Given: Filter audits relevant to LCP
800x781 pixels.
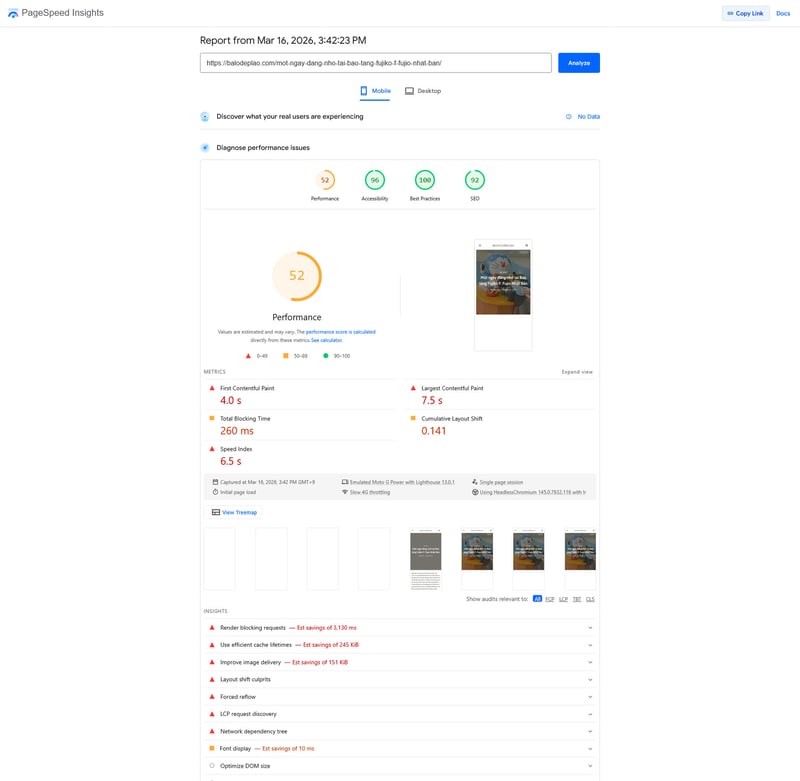Looking at the screenshot, I should coord(564,599).
